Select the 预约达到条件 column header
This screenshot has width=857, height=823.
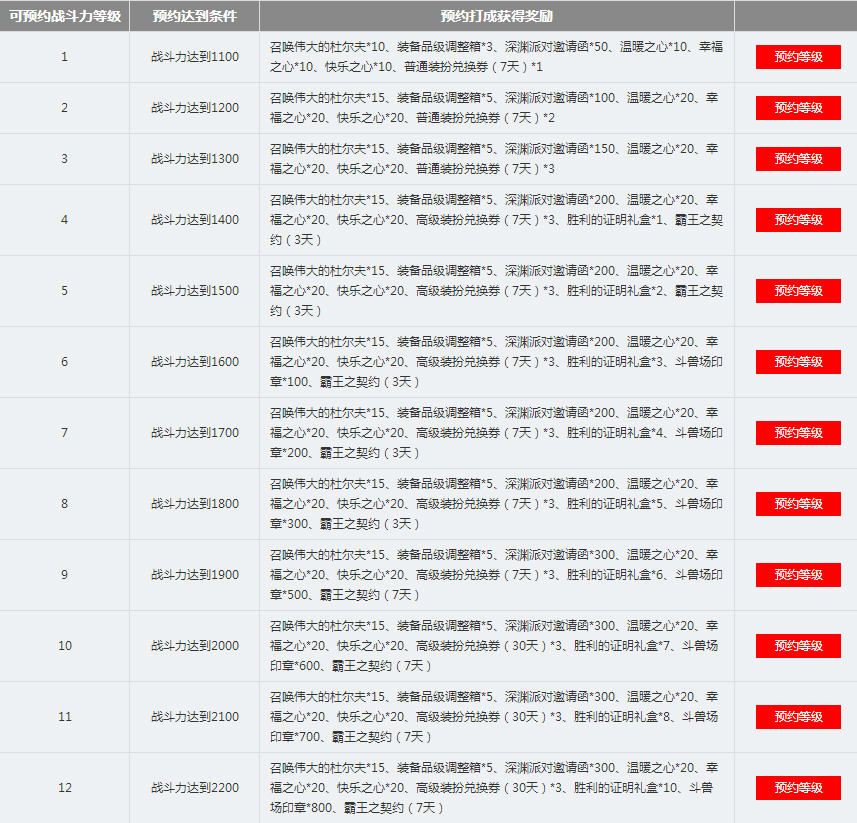[193, 14]
